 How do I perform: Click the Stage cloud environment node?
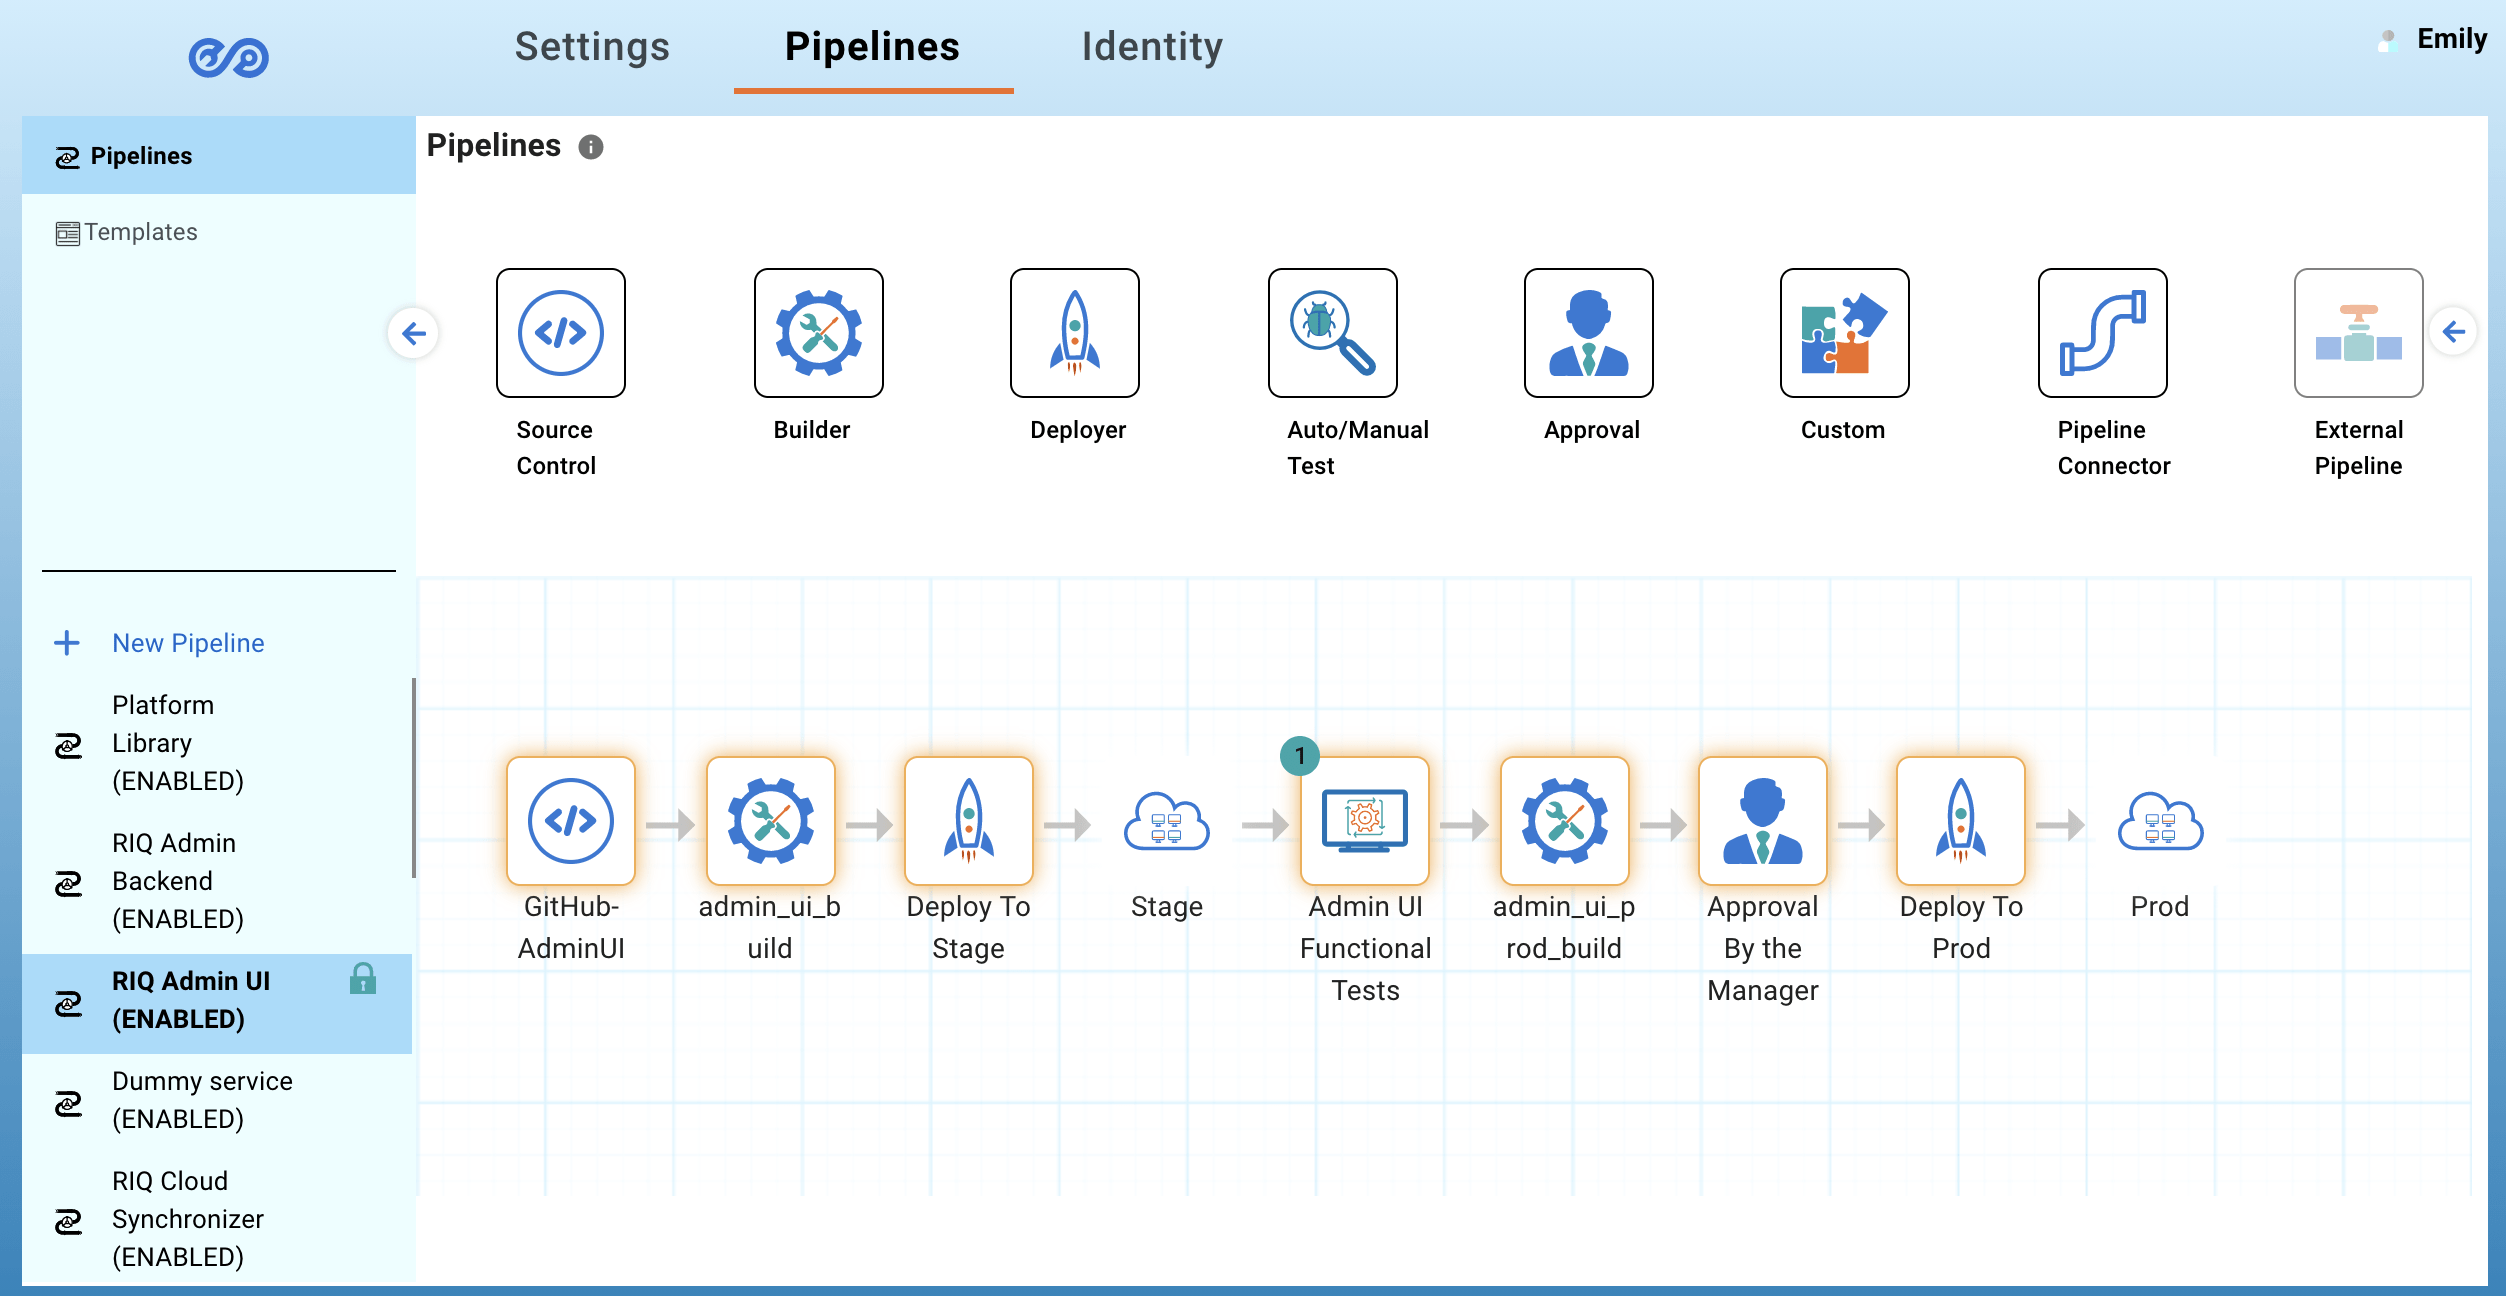[x=1166, y=823]
